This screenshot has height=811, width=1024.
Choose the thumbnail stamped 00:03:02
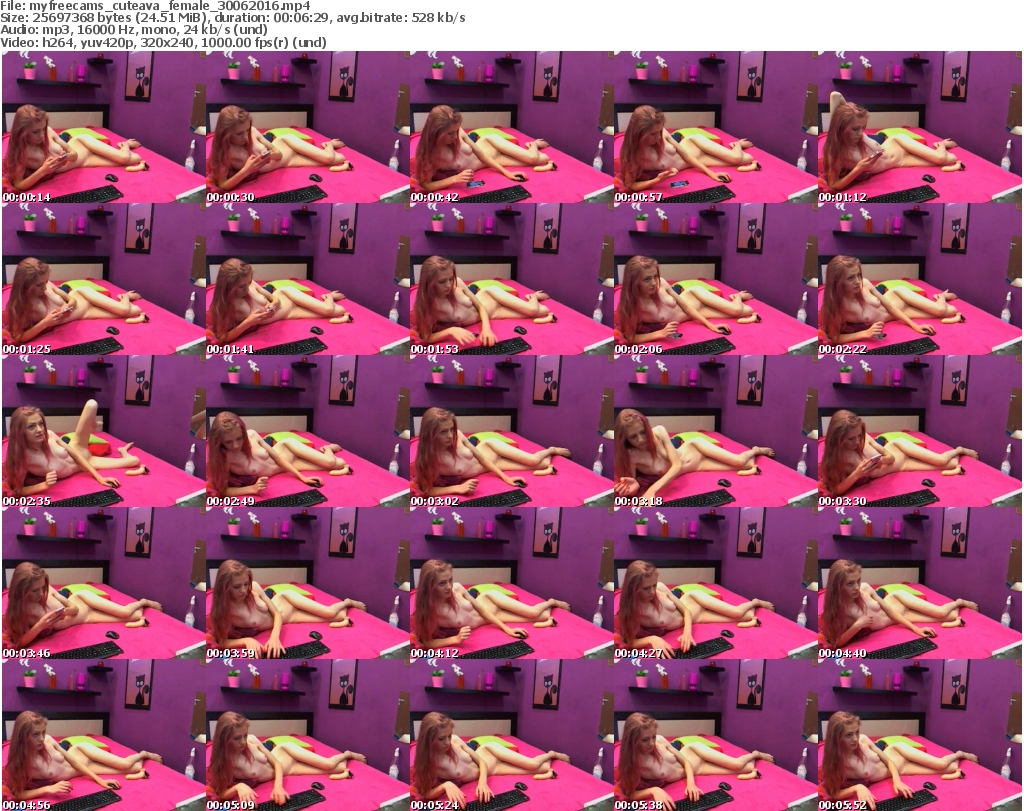click(x=511, y=431)
